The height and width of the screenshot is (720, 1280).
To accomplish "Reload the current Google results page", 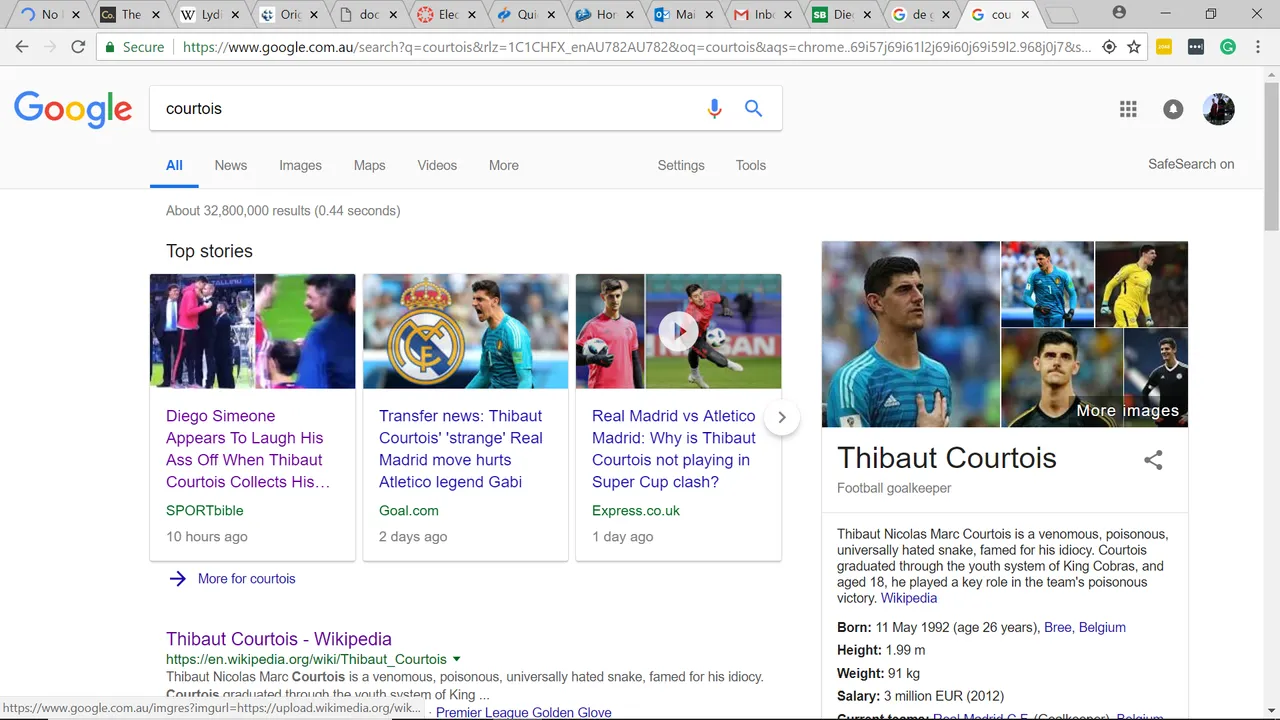I will (x=78, y=47).
